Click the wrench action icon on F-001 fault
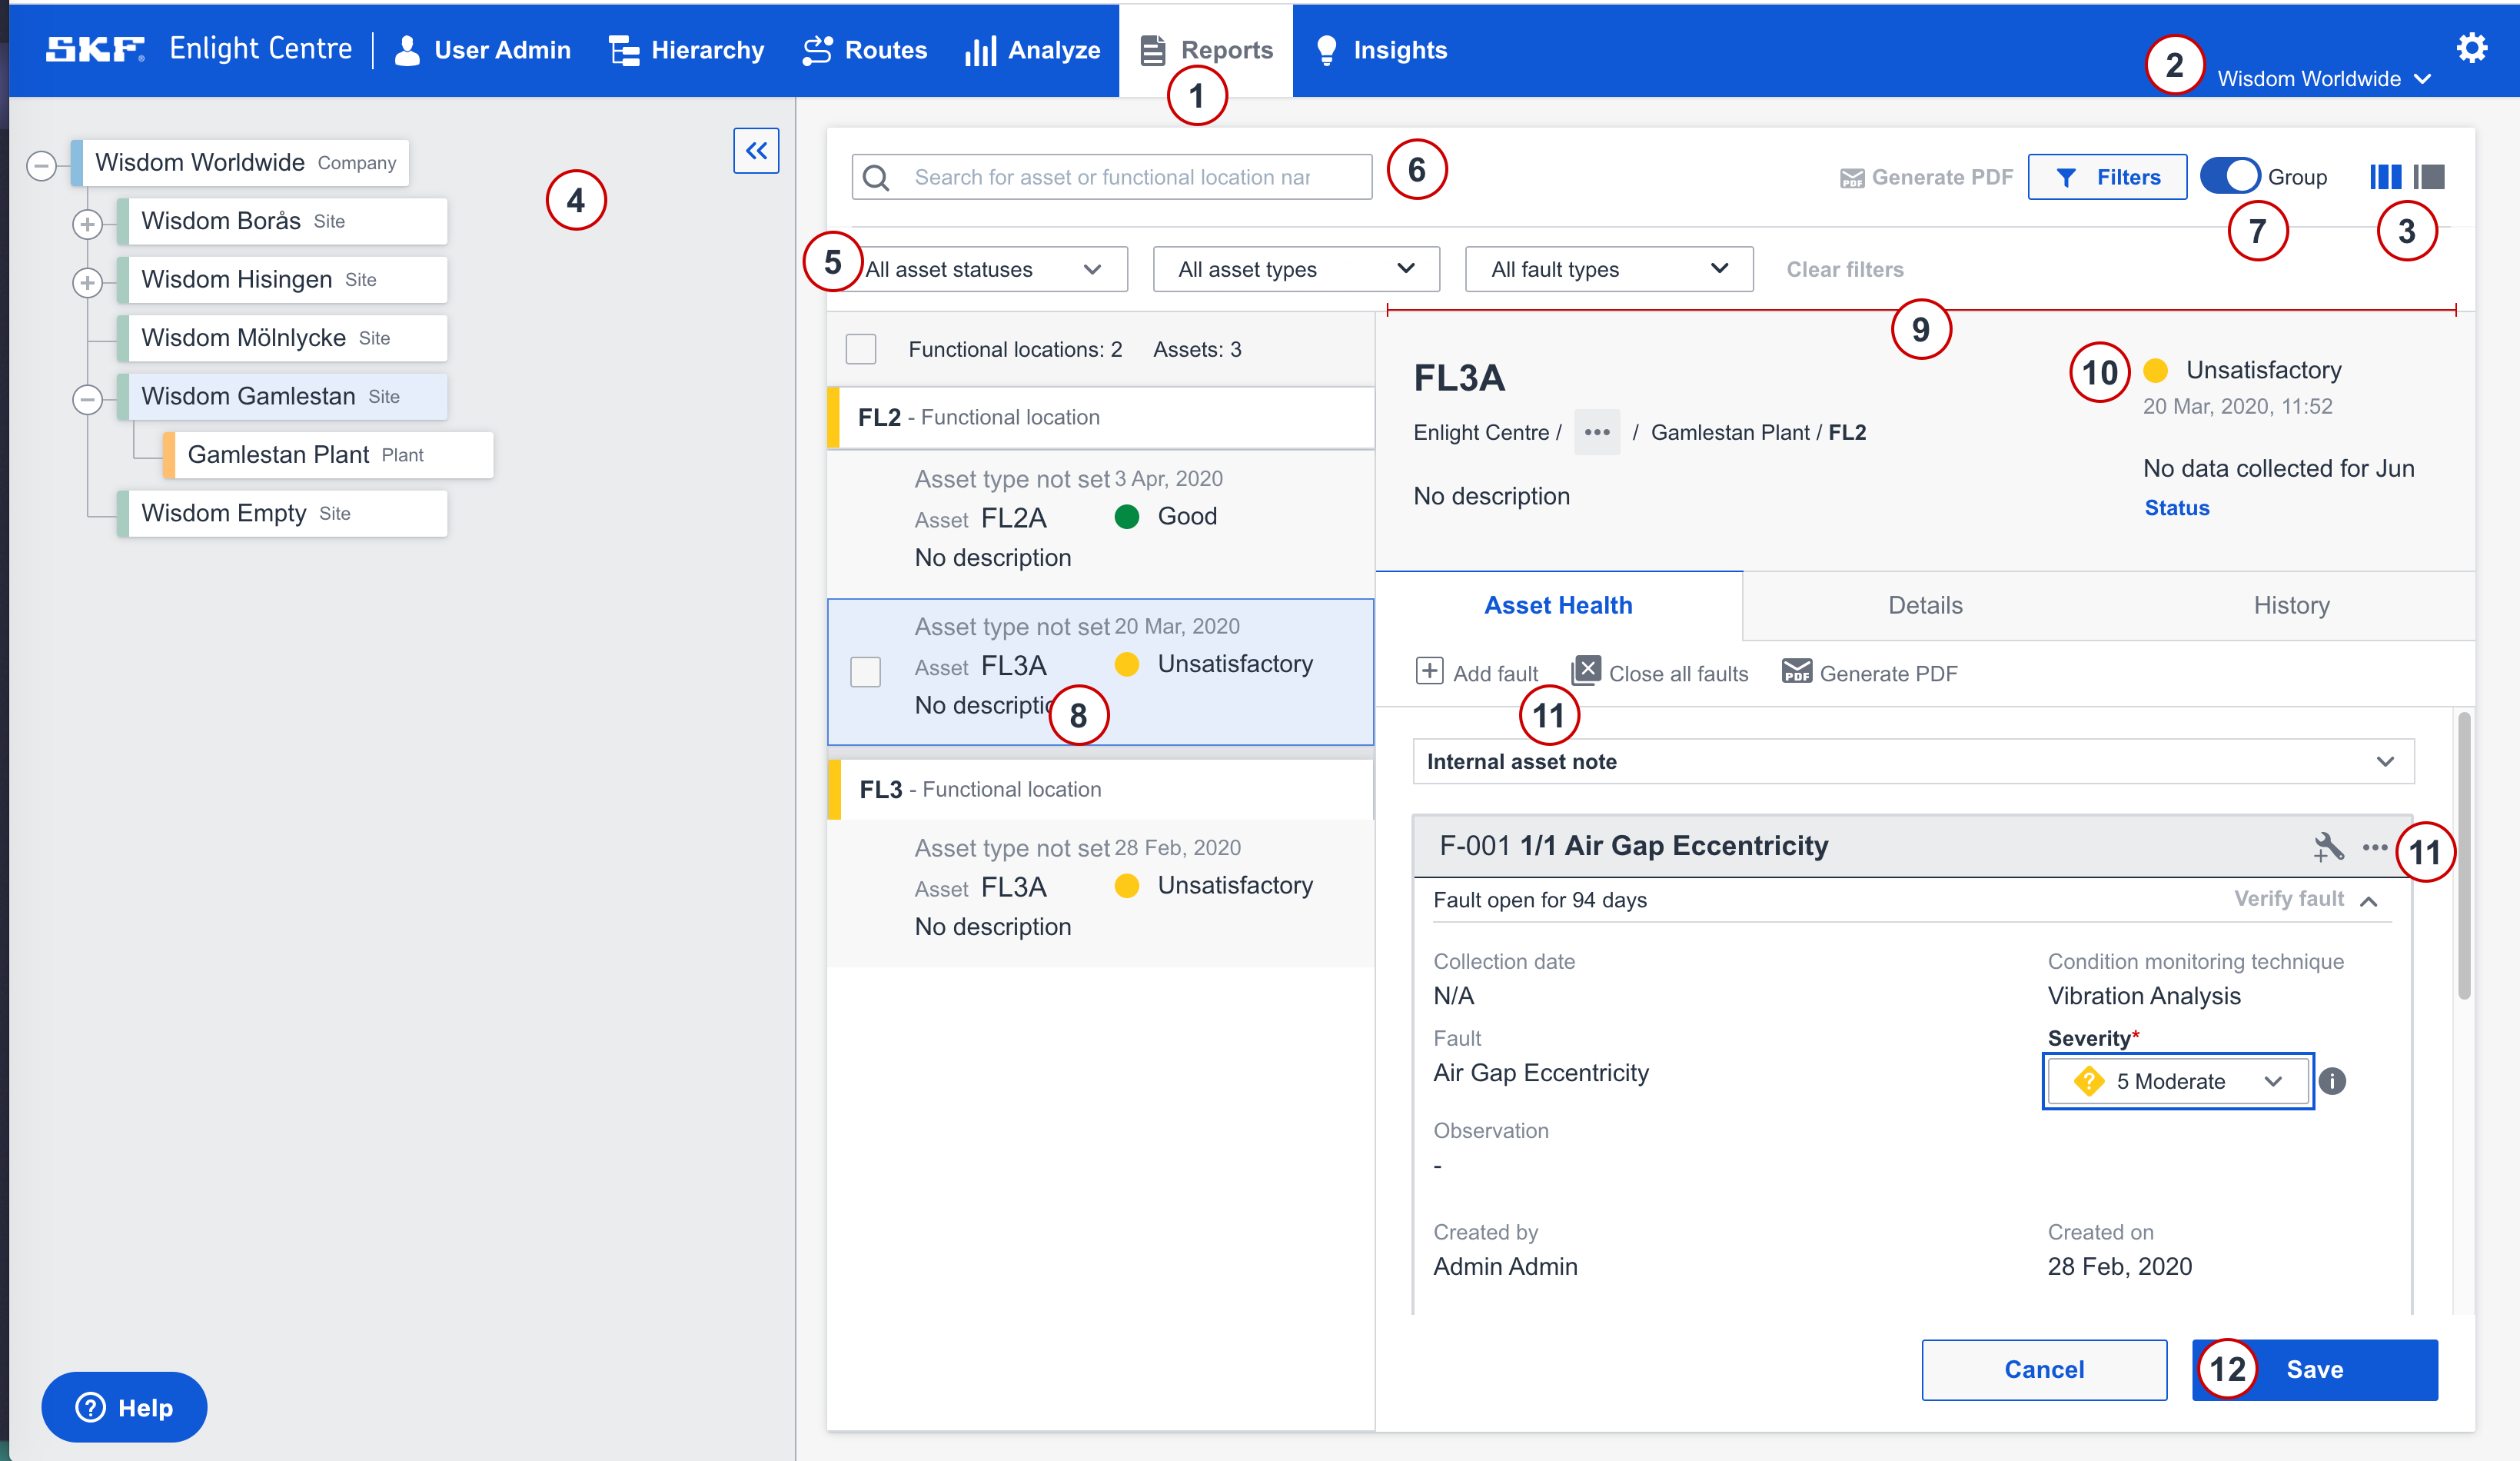This screenshot has width=2520, height=1461. pos(2328,847)
